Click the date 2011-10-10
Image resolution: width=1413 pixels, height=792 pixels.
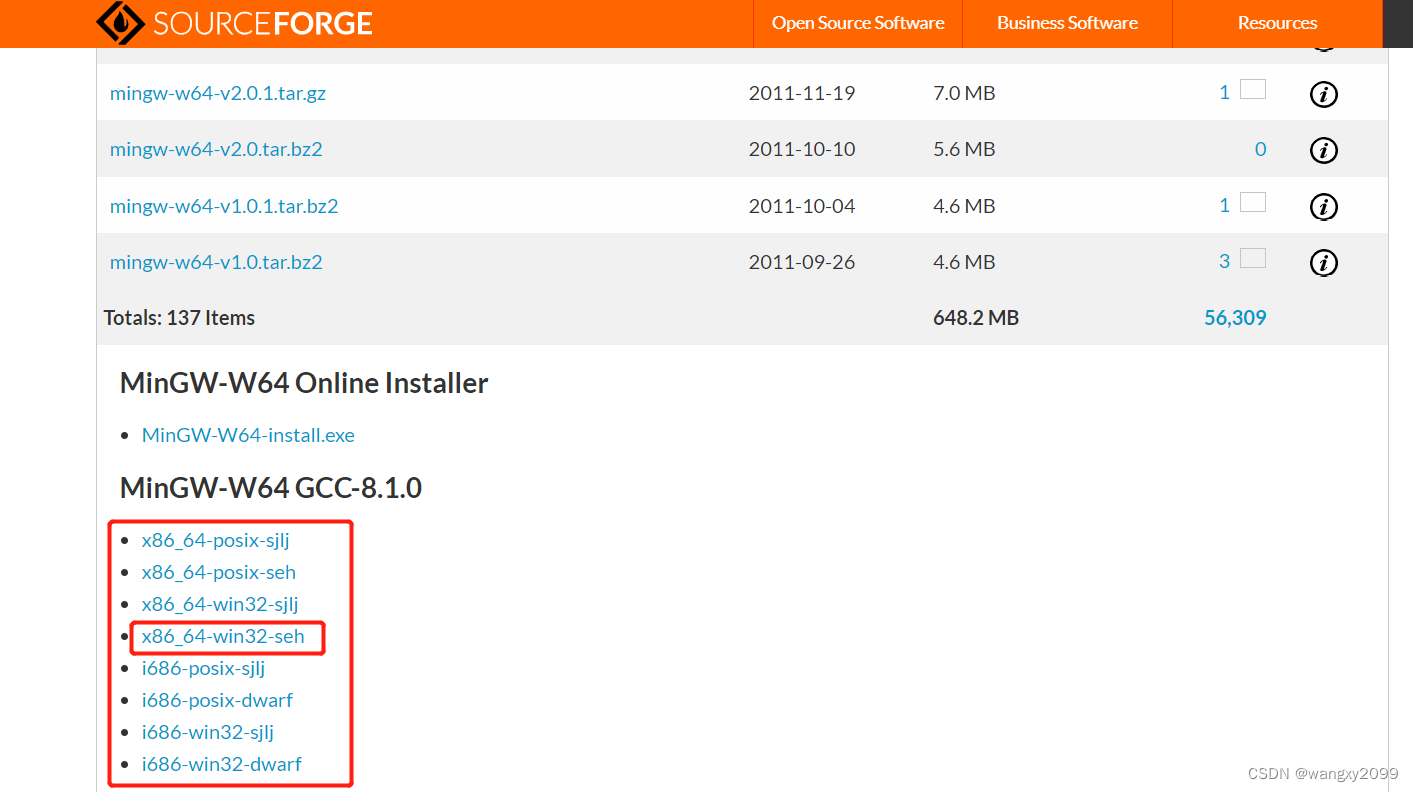click(802, 149)
